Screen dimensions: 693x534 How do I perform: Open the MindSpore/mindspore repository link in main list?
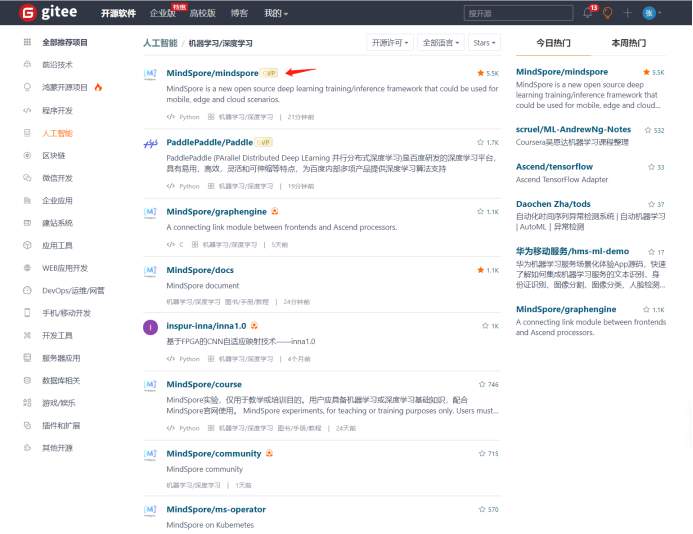[212, 73]
